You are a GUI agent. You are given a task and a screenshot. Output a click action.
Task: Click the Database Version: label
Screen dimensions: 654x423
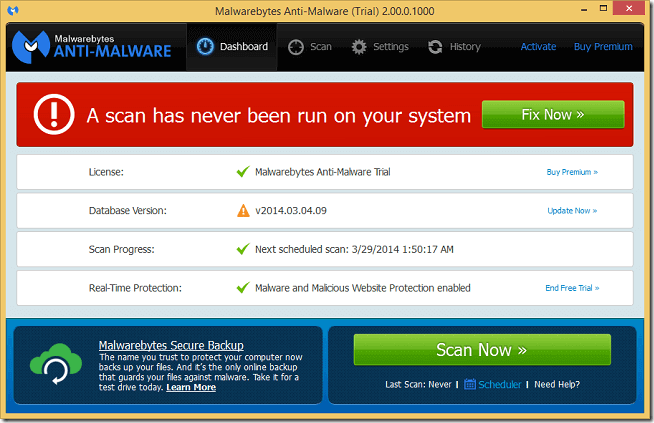point(128,211)
